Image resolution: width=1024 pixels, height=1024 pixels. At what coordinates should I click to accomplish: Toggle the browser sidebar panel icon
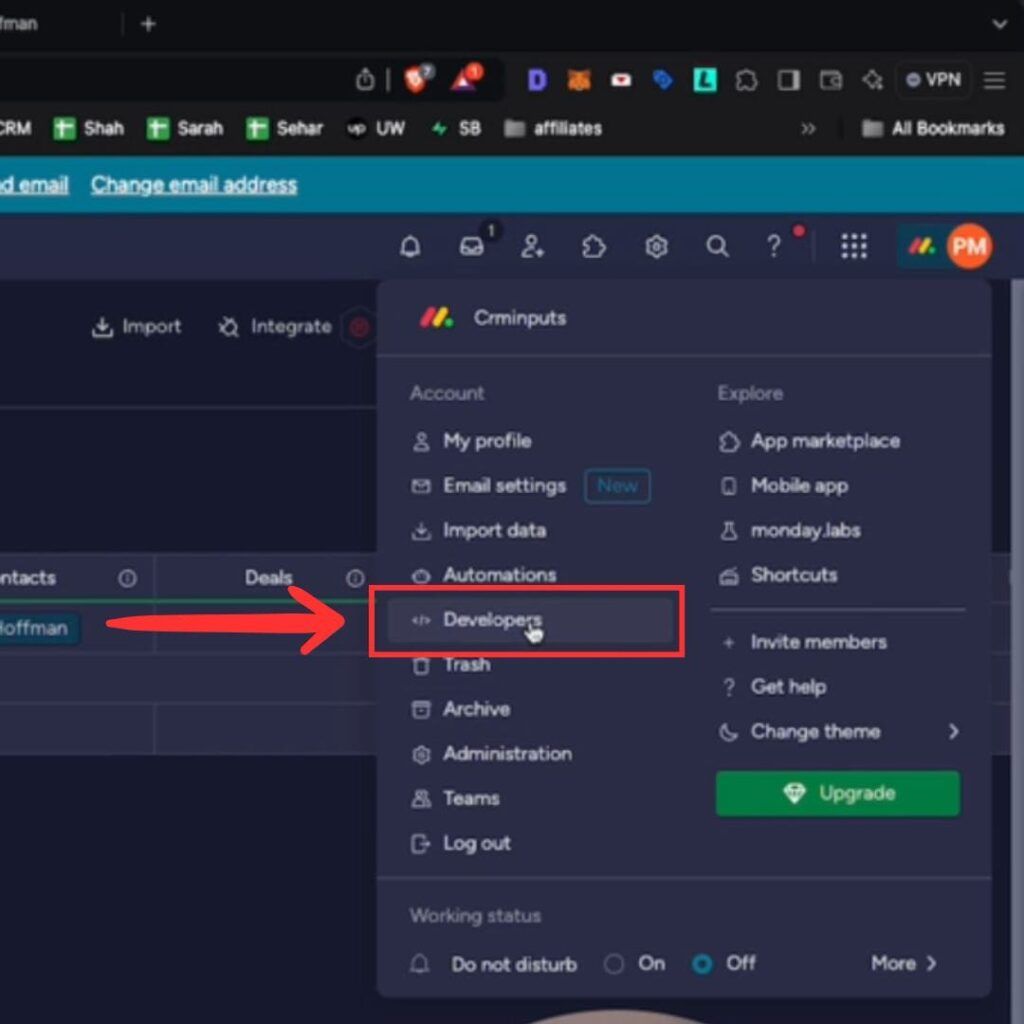point(788,80)
